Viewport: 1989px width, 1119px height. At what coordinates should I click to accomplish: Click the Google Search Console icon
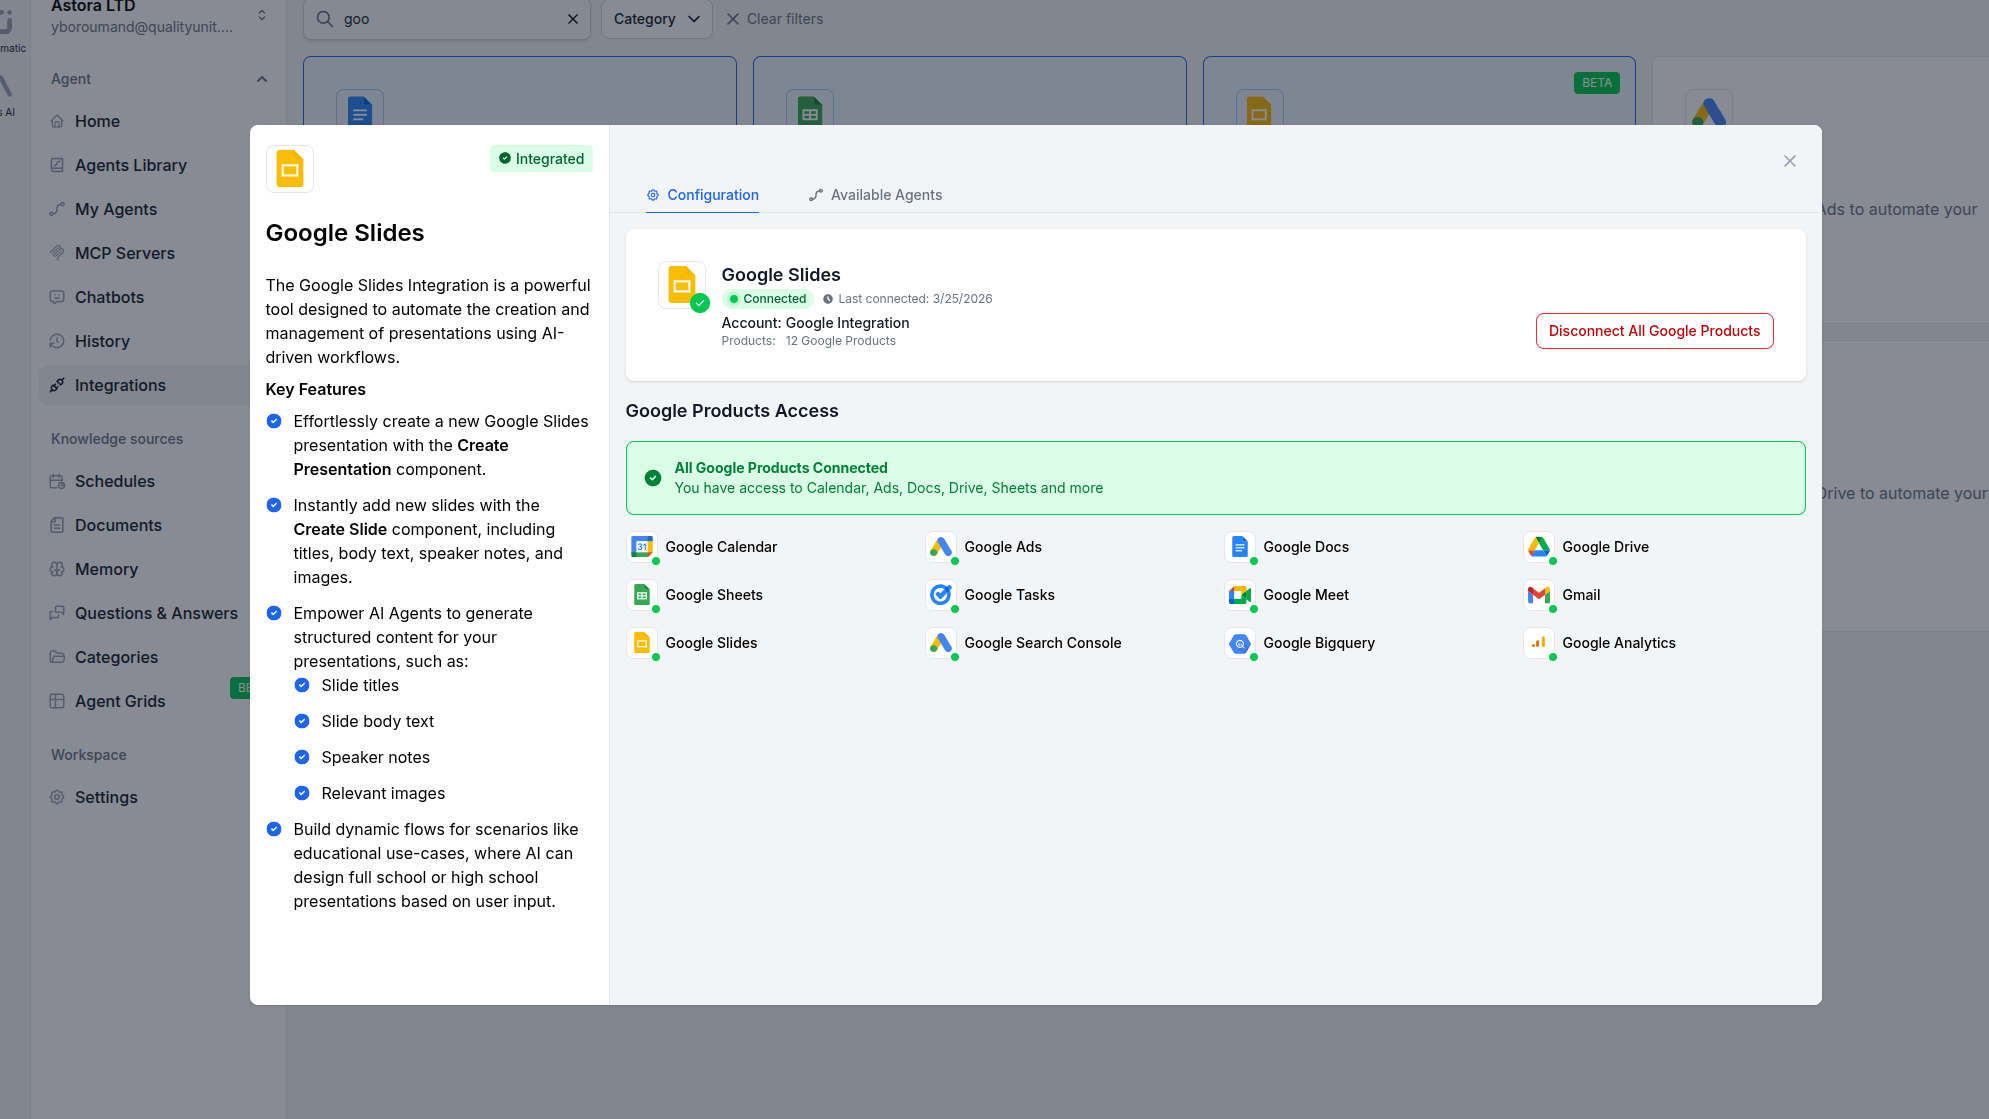click(941, 643)
